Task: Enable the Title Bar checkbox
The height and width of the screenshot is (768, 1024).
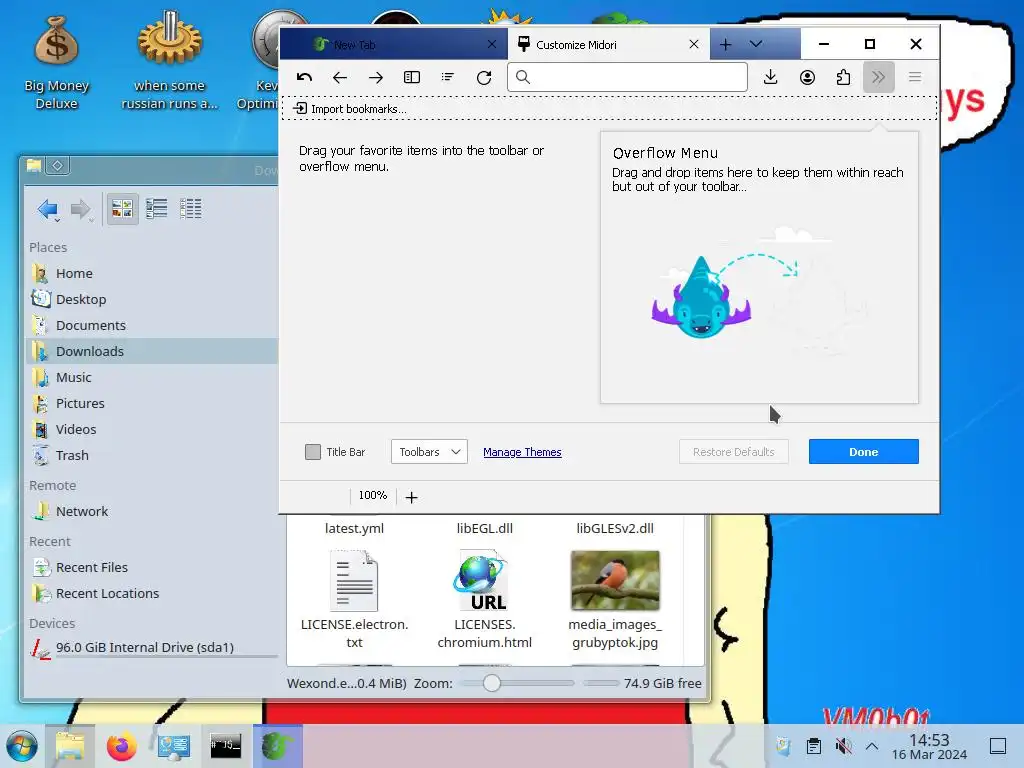Action: (313, 452)
